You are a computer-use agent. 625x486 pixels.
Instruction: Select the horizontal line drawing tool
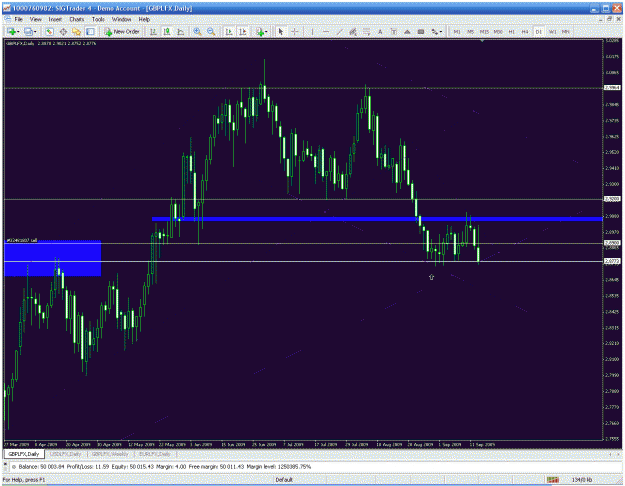click(x=326, y=32)
